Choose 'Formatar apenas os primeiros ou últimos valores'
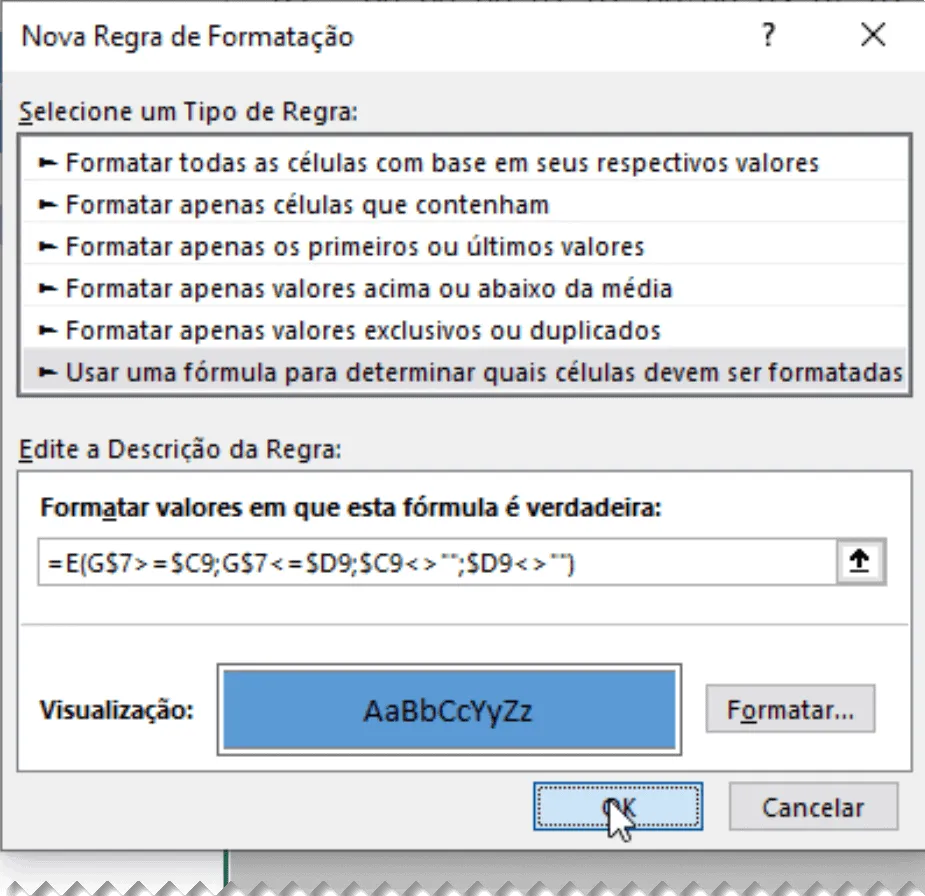The image size is (925, 896). (464, 246)
